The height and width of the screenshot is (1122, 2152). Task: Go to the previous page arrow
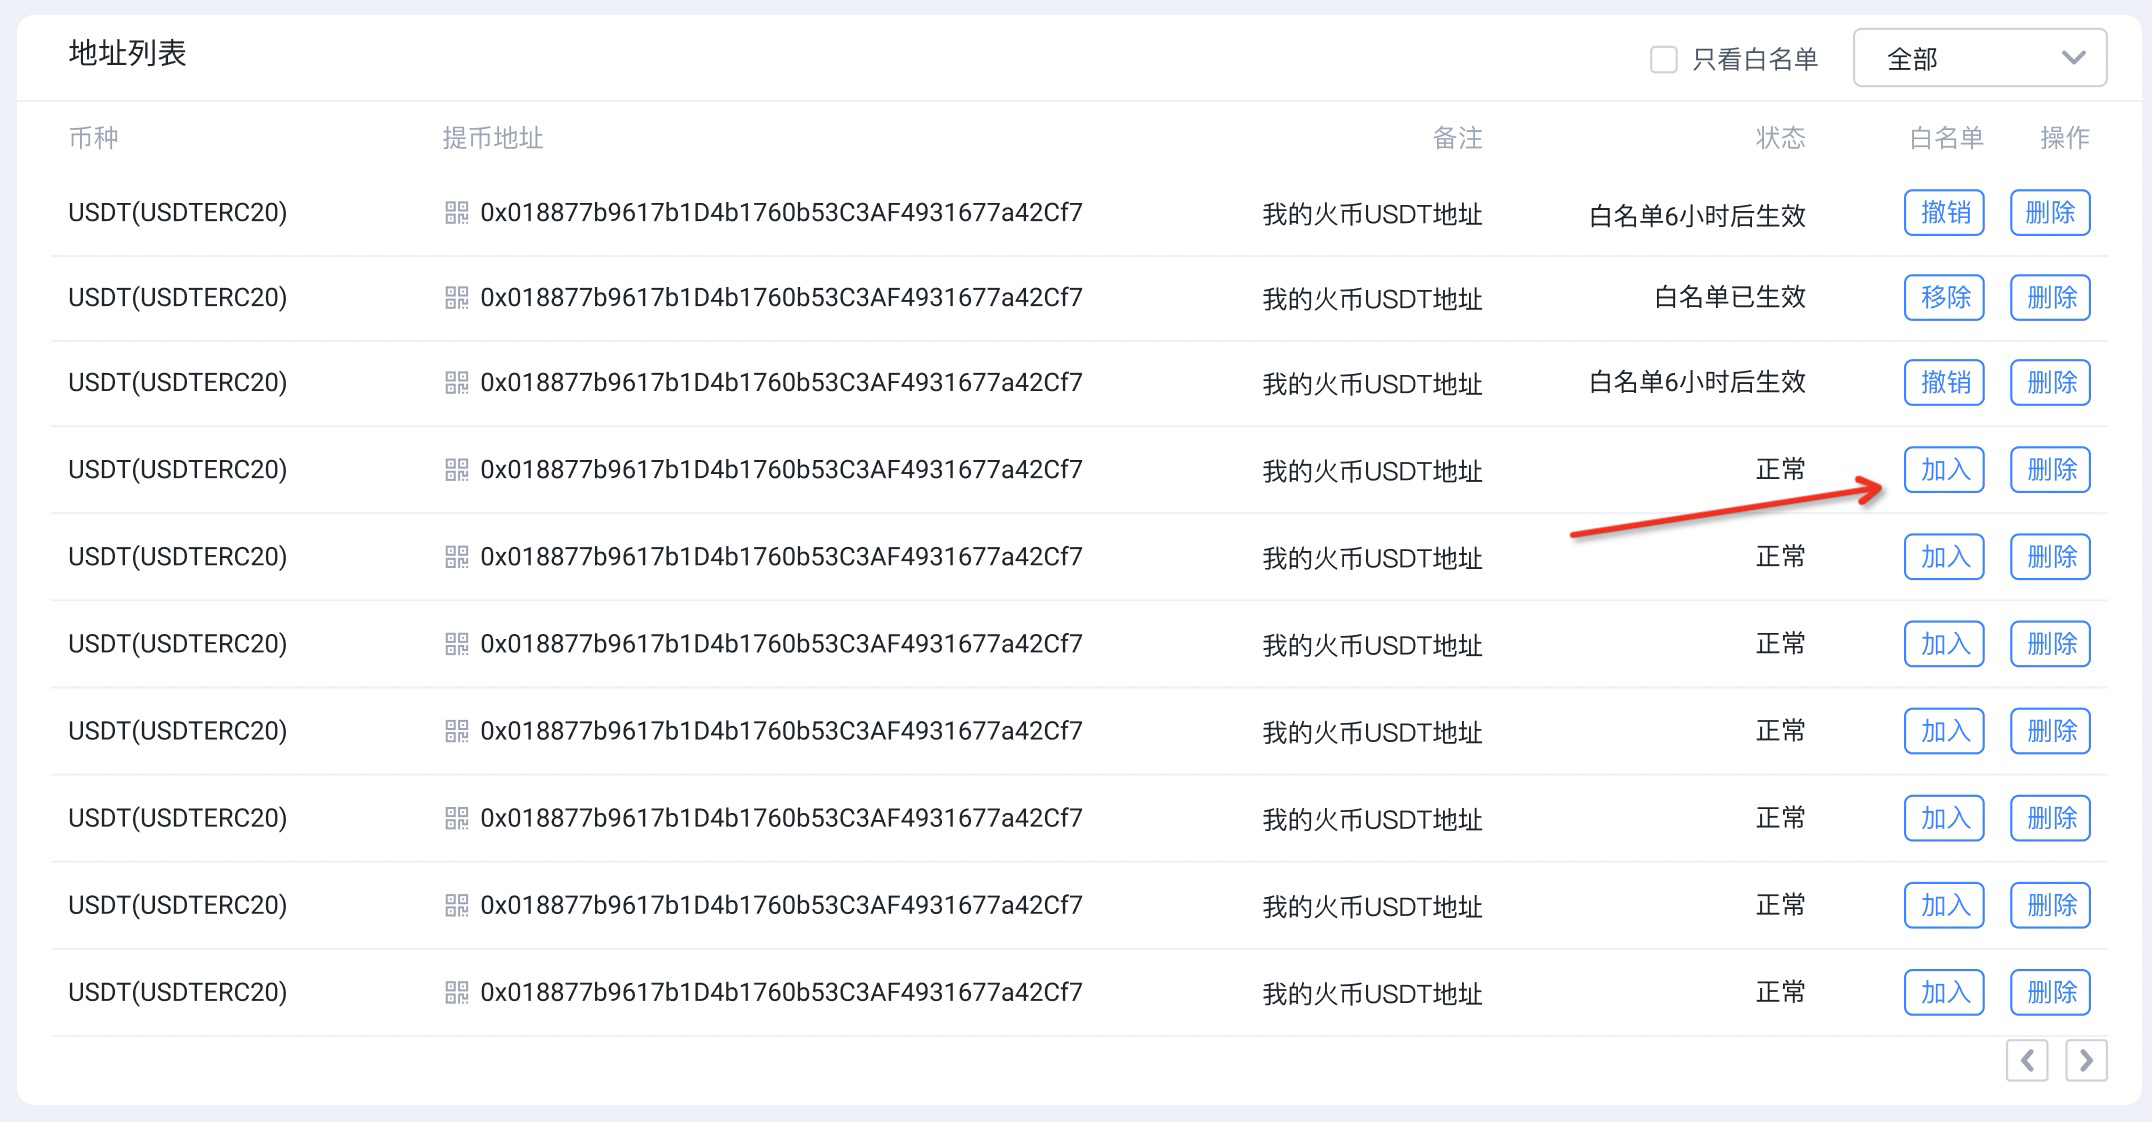click(x=2026, y=1060)
